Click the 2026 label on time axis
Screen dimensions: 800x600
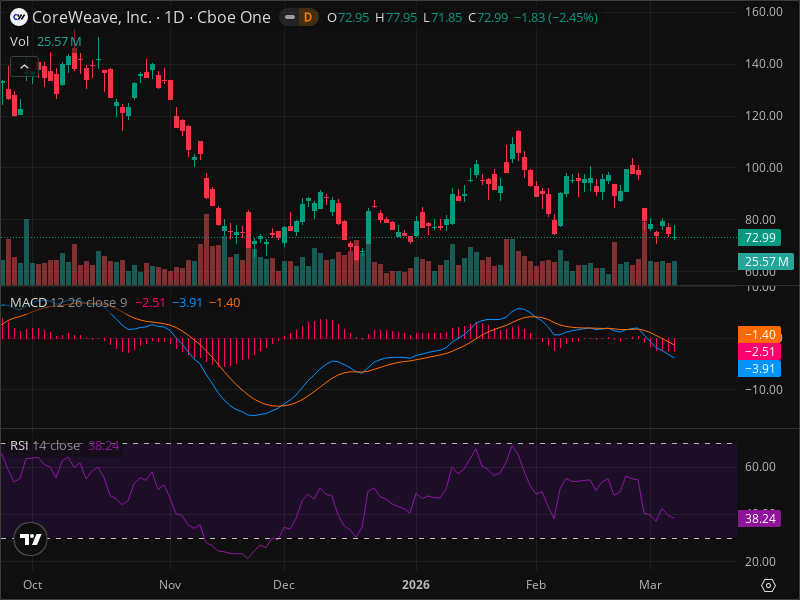click(416, 585)
